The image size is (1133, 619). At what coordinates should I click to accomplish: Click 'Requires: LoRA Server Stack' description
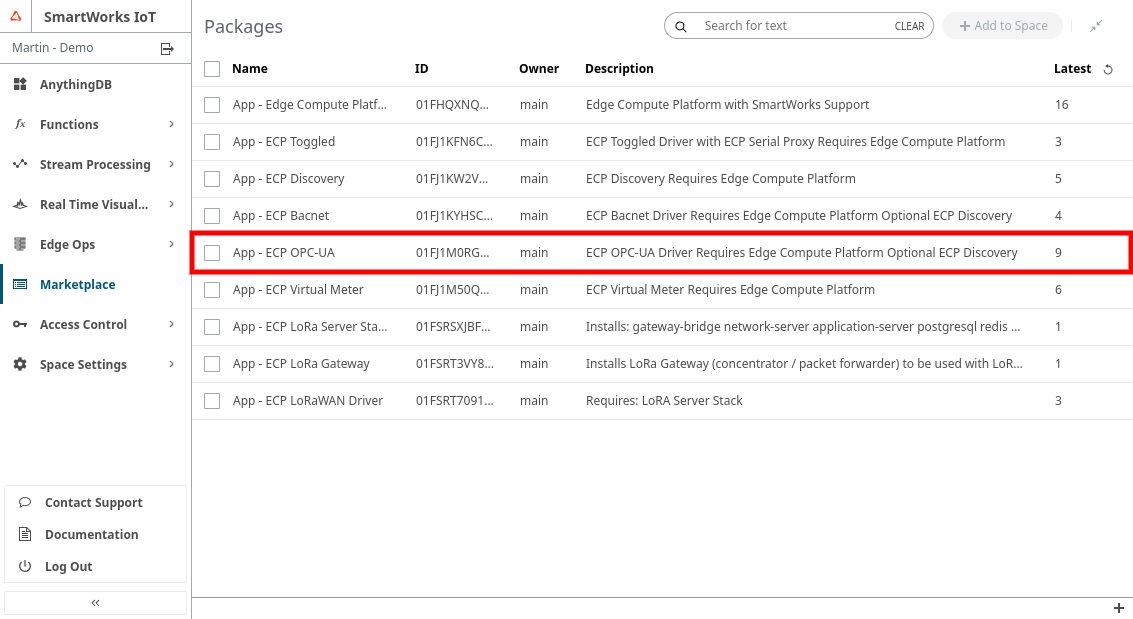tap(663, 401)
